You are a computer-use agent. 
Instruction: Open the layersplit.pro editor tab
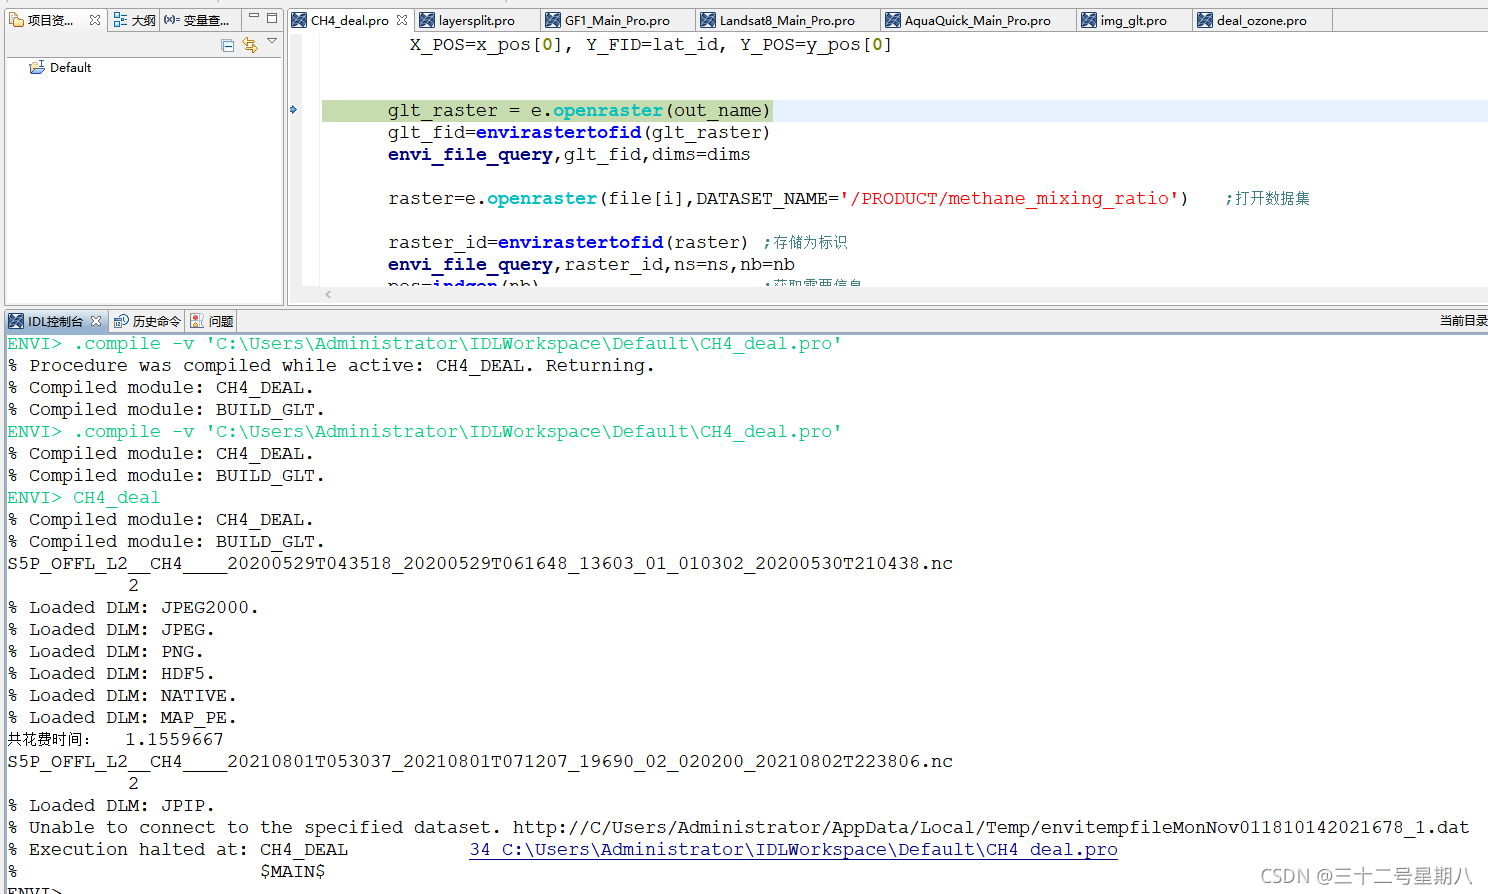(x=477, y=20)
